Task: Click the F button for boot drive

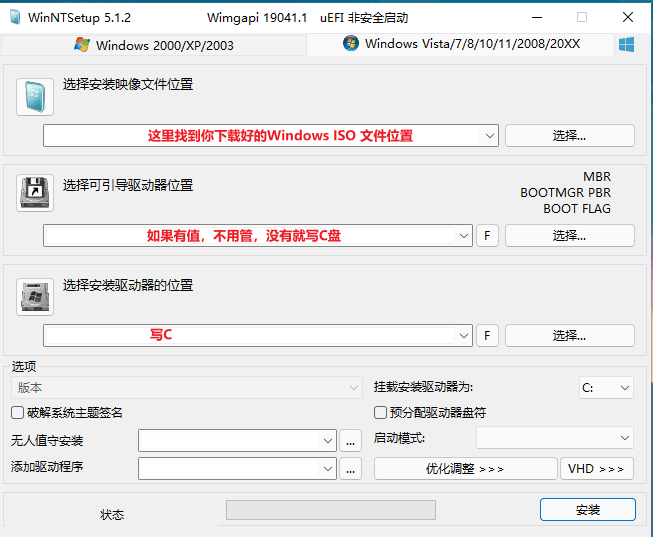Action: tap(487, 236)
